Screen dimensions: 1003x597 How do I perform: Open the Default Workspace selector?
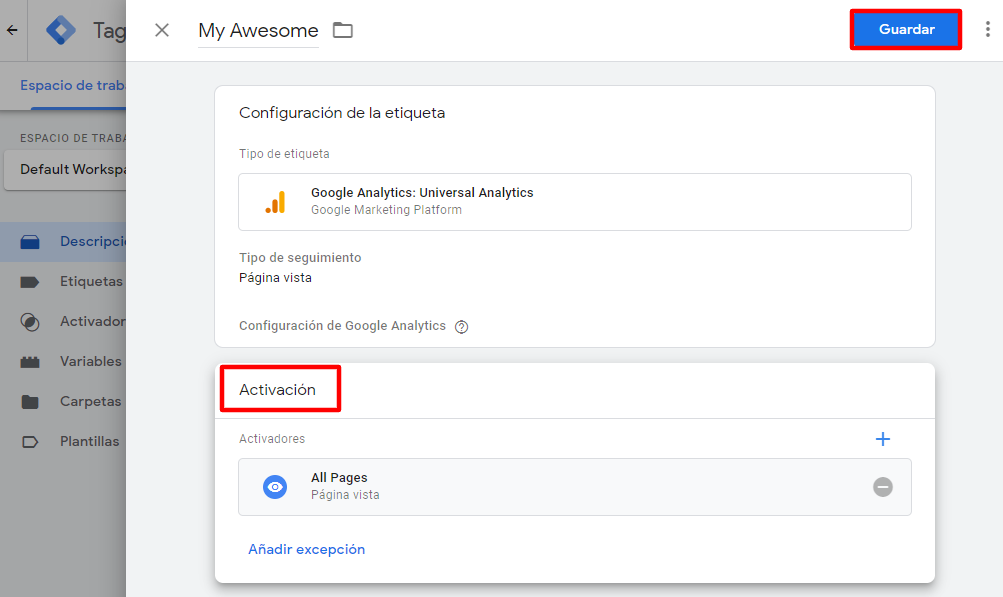coord(65,170)
